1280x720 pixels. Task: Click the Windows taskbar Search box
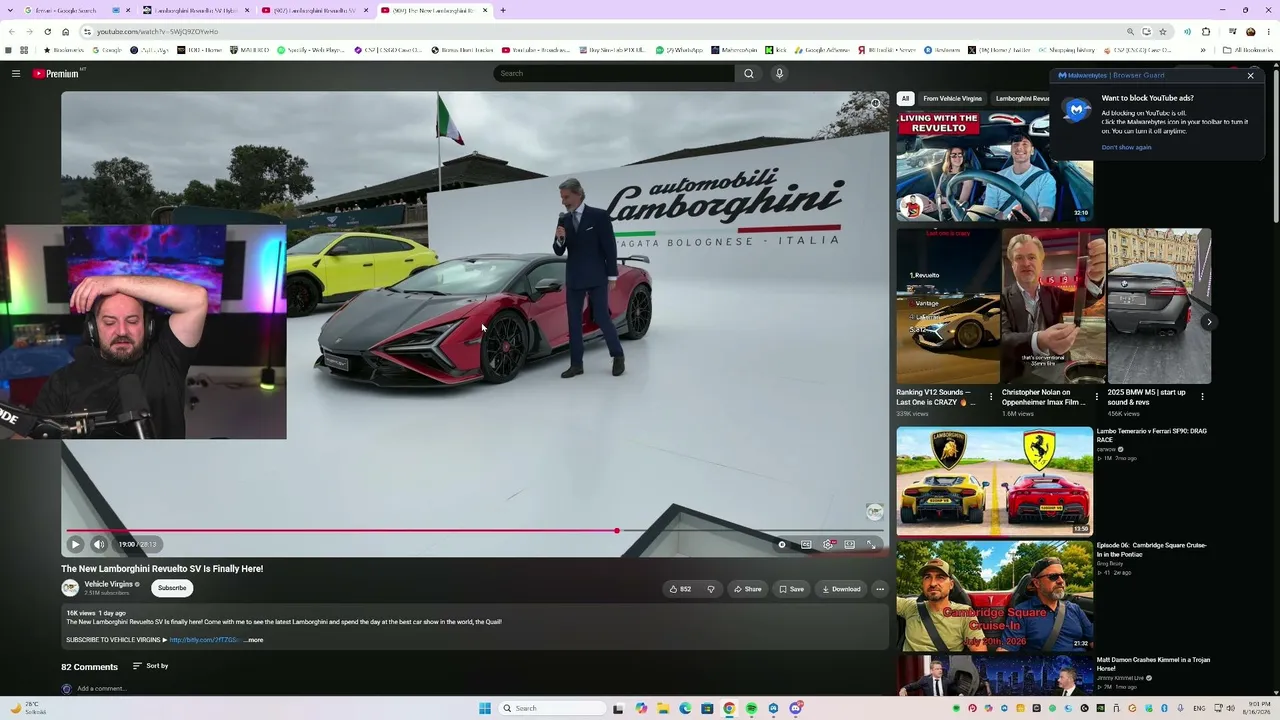tap(553, 708)
